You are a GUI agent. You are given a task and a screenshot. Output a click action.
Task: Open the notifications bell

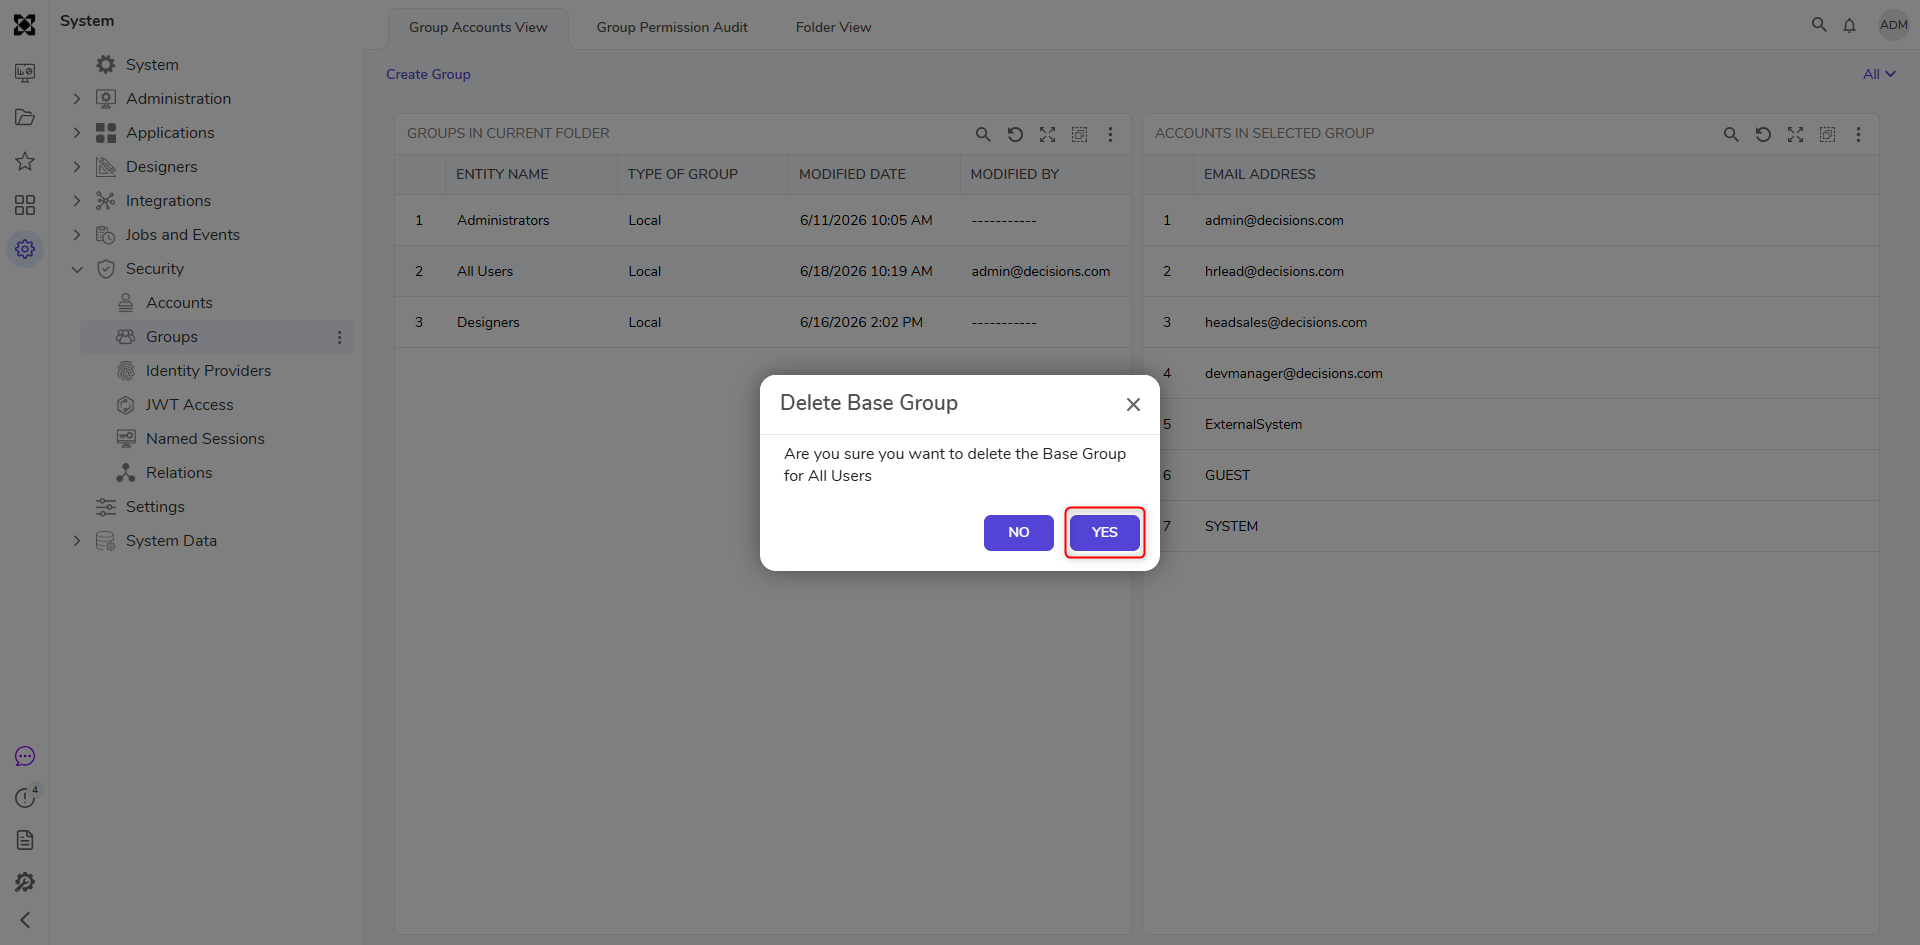point(1850,25)
